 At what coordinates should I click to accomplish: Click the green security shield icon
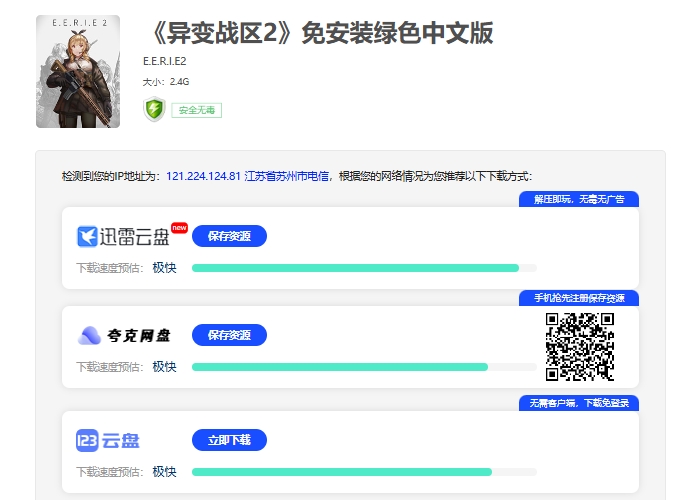point(154,109)
